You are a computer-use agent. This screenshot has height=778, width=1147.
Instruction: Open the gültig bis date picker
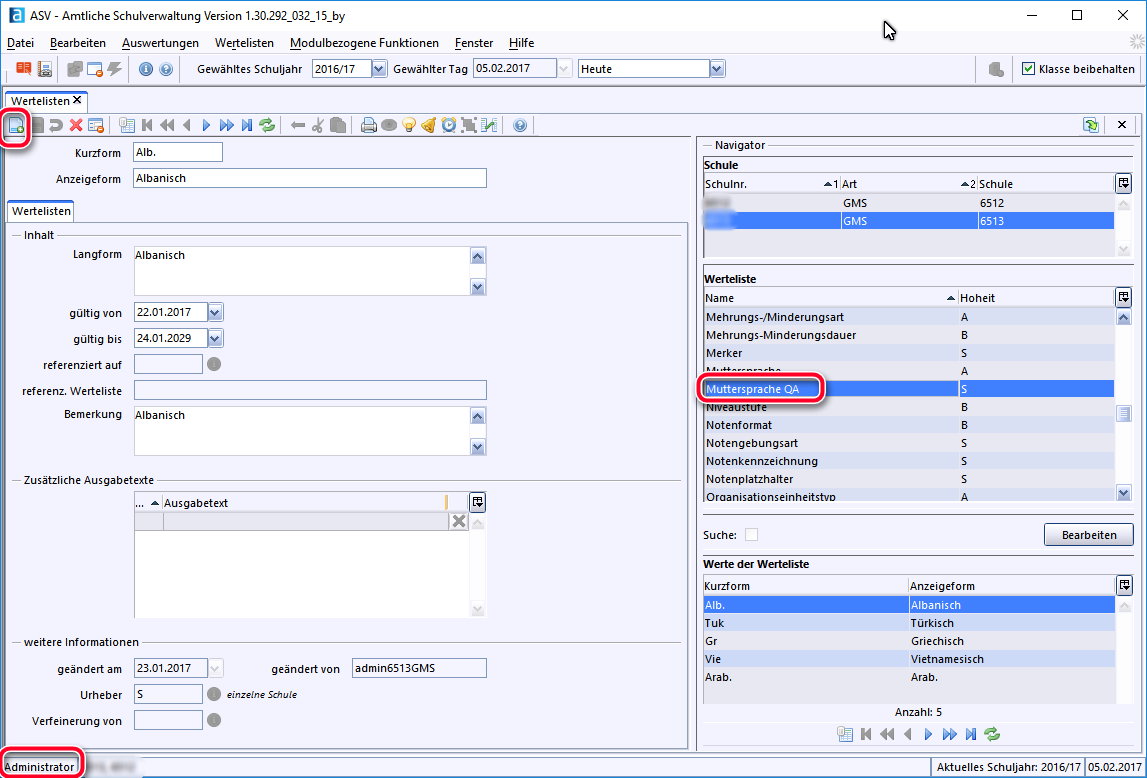point(215,339)
